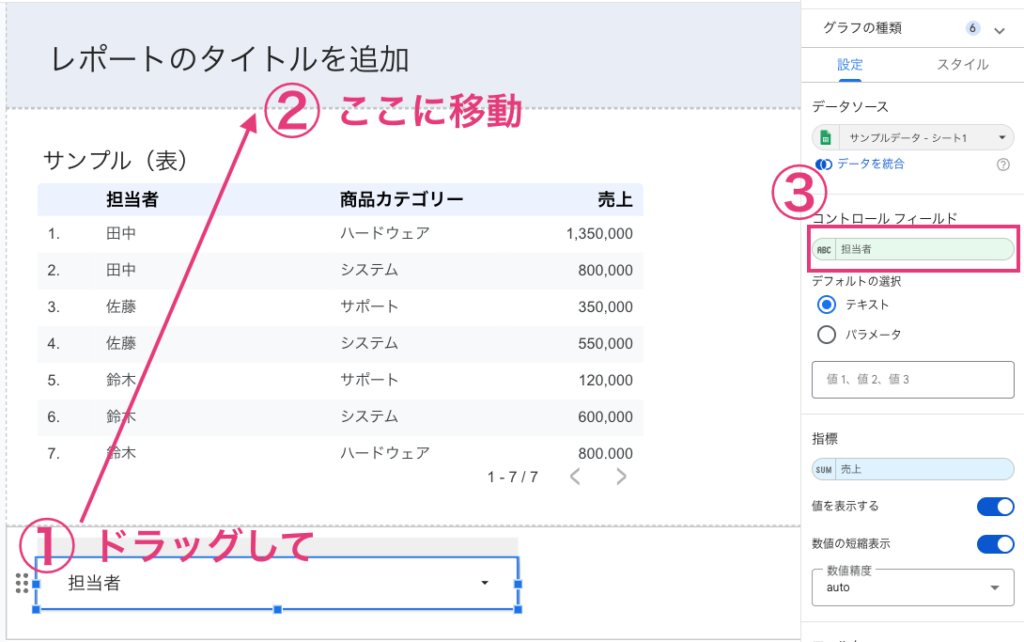The width and height of the screenshot is (1024, 642).
Task: Click the drag handle beside 担当者 control
Action: [22, 583]
